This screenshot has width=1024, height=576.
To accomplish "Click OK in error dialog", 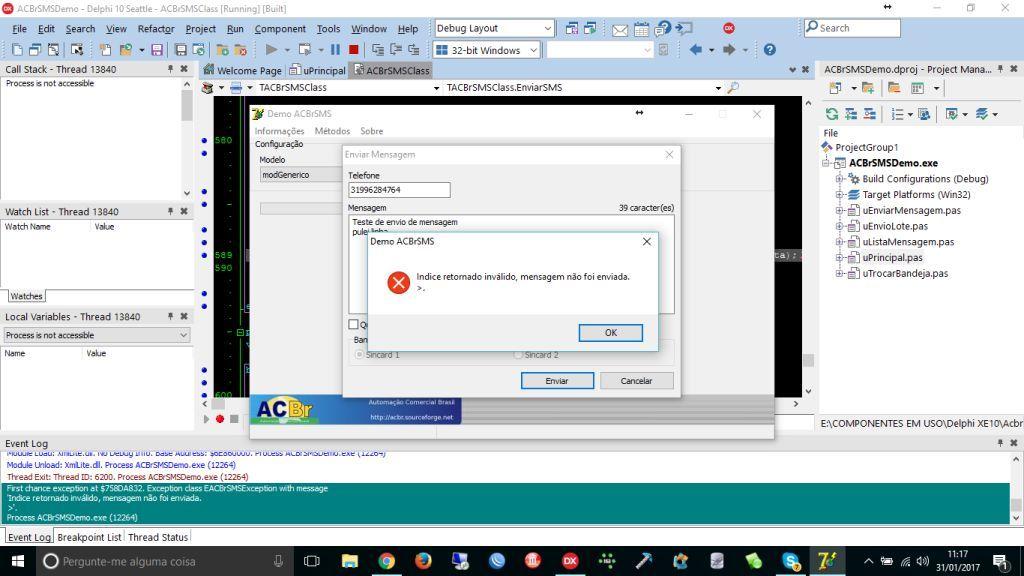I will [611, 332].
